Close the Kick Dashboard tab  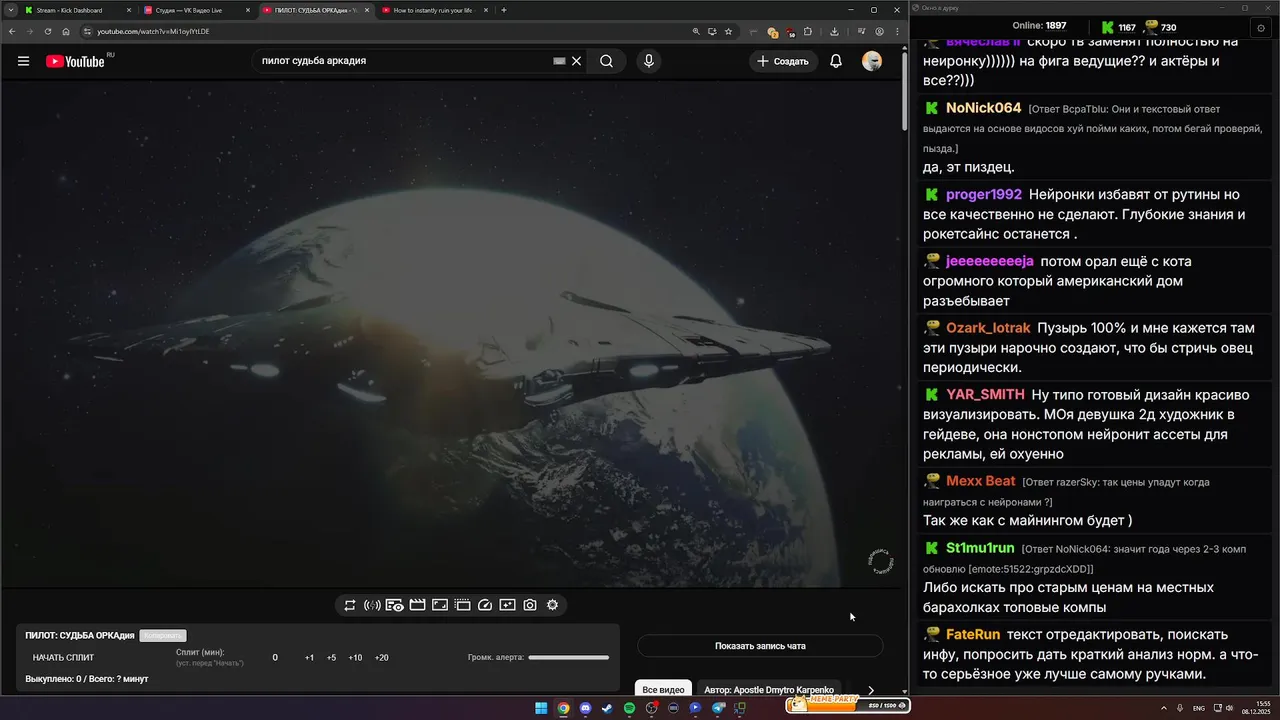(128, 10)
